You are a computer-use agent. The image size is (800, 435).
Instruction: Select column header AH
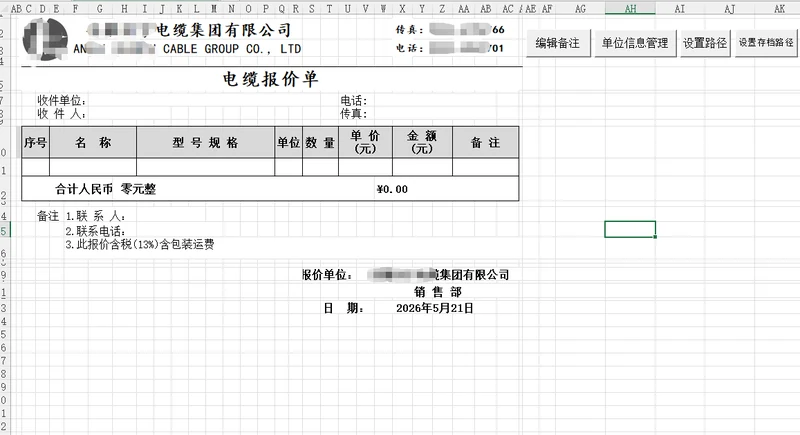pos(630,9)
